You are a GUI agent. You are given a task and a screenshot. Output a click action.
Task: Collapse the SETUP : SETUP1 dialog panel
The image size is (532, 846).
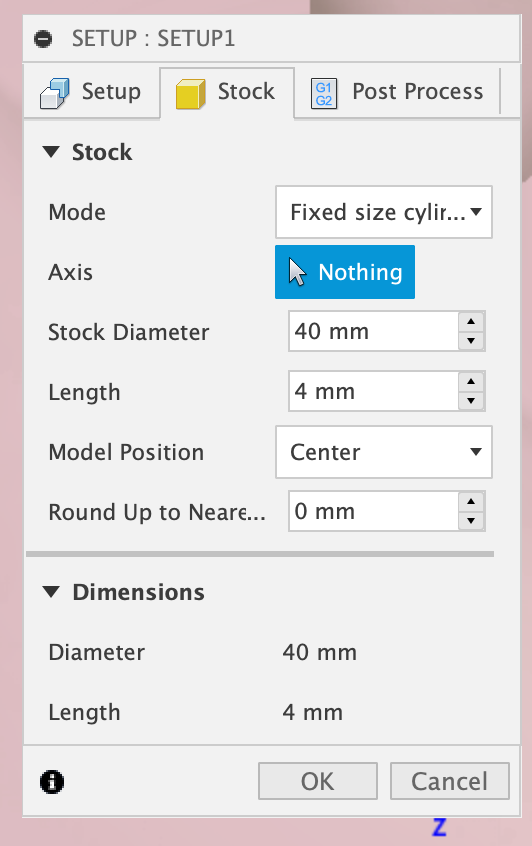tap(43, 39)
